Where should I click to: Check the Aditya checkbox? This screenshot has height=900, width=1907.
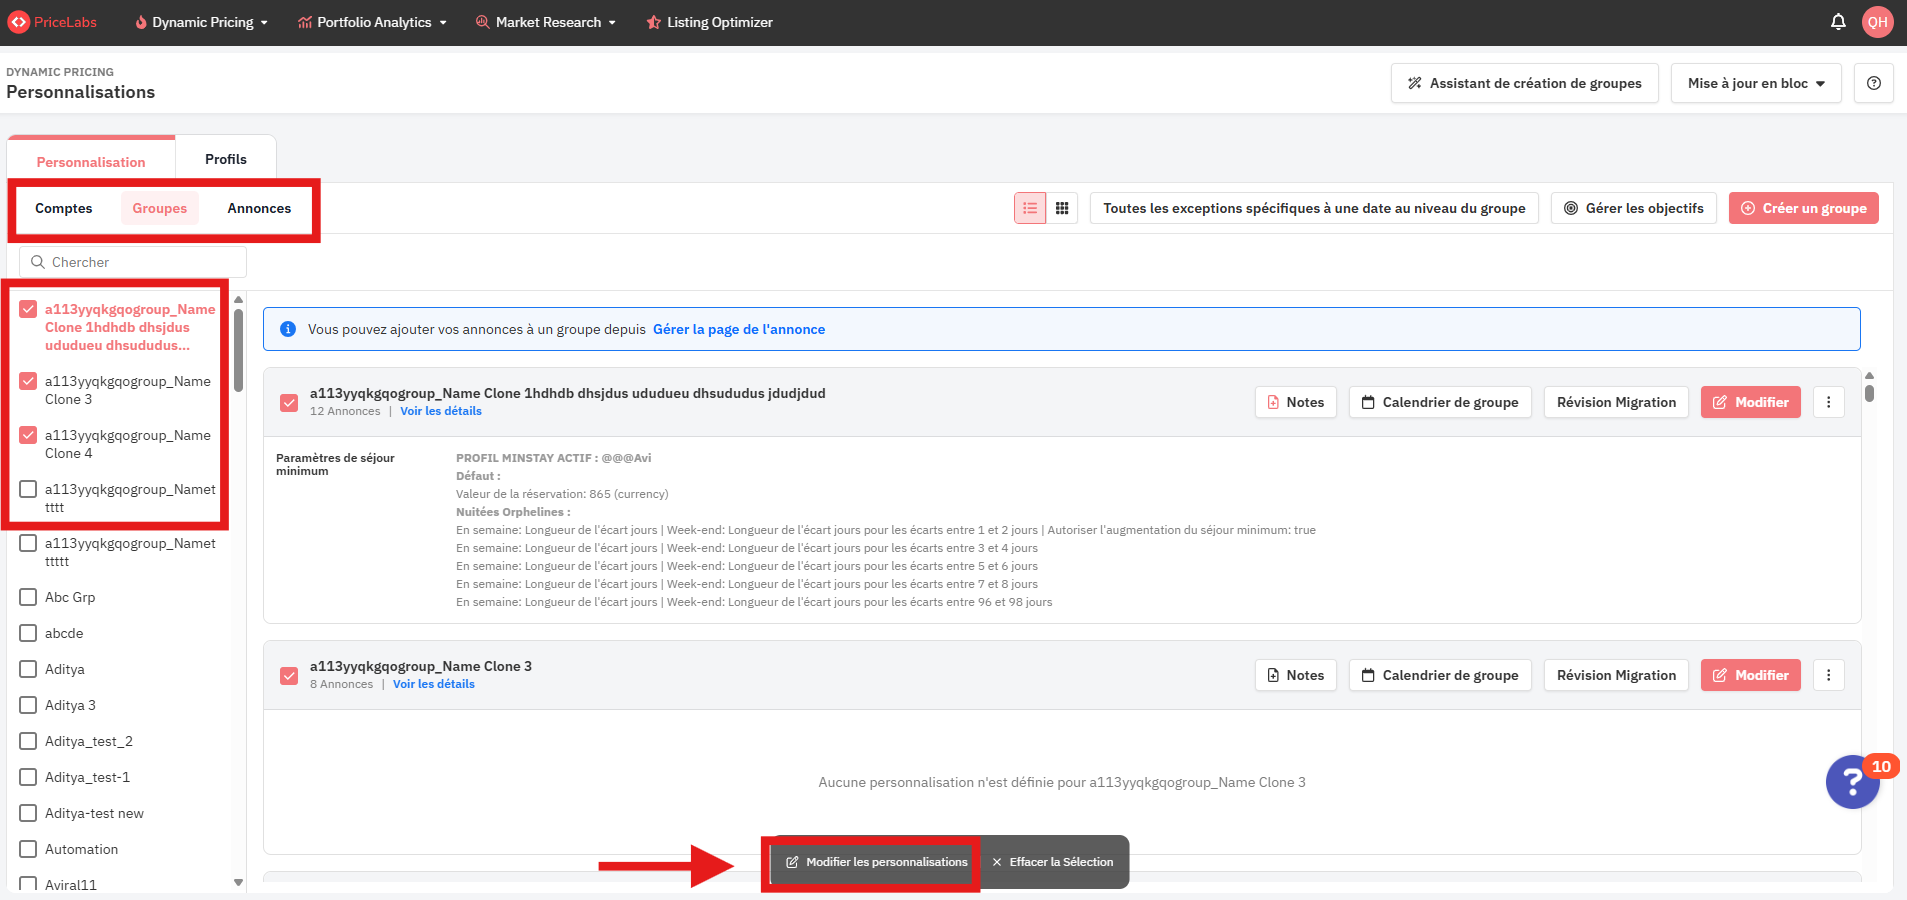point(28,669)
